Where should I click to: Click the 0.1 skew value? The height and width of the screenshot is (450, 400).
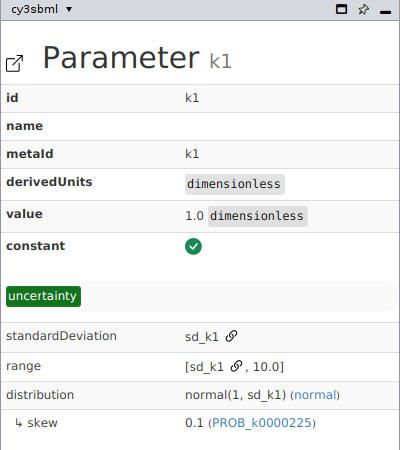(x=194, y=423)
